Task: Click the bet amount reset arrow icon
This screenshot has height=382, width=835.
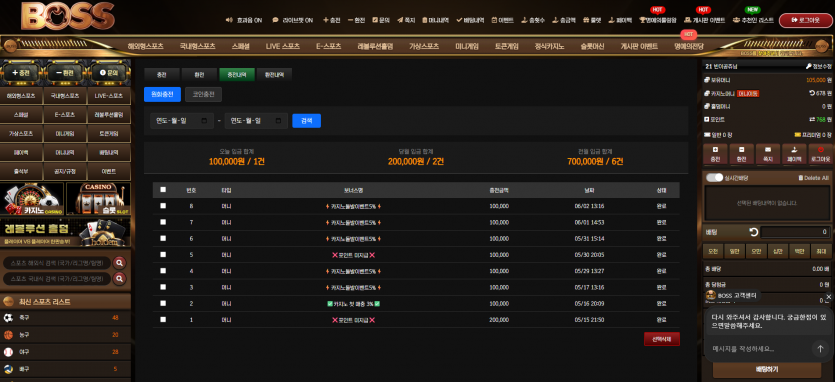Action: tap(754, 232)
